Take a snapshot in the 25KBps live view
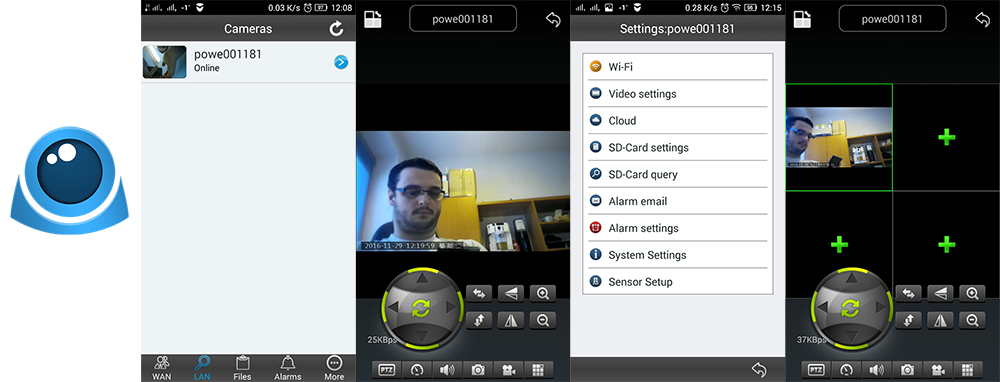This screenshot has height=382, width=1000. [x=478, y=370]
